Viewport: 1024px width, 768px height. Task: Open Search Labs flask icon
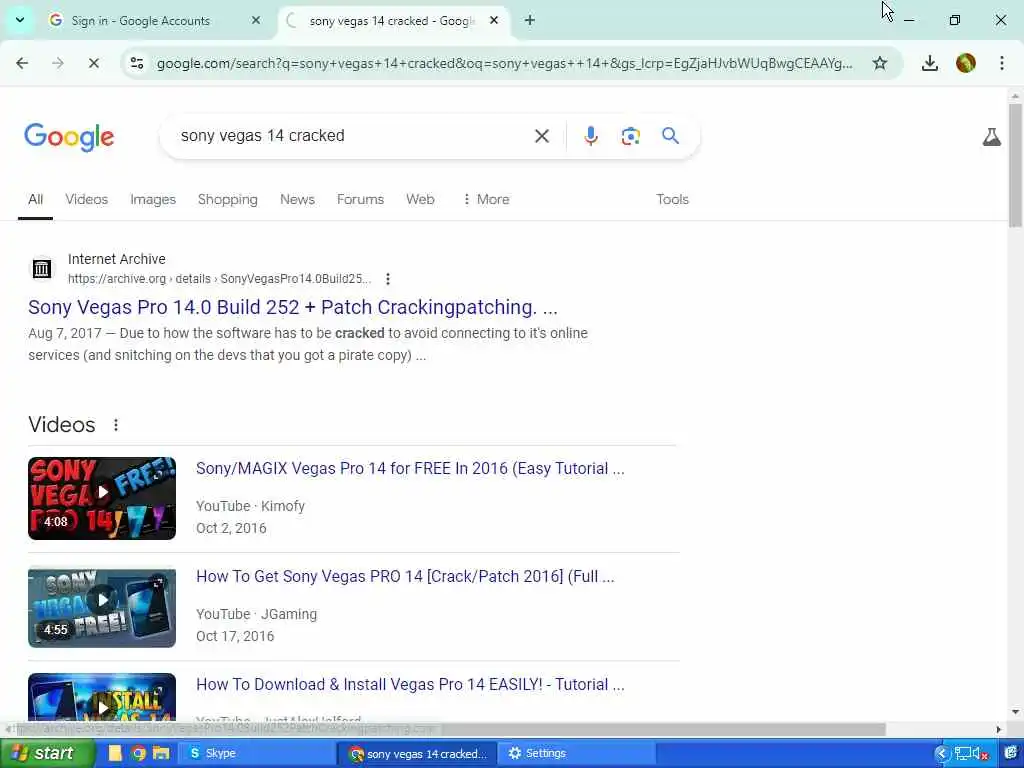[x=991, y=136]
